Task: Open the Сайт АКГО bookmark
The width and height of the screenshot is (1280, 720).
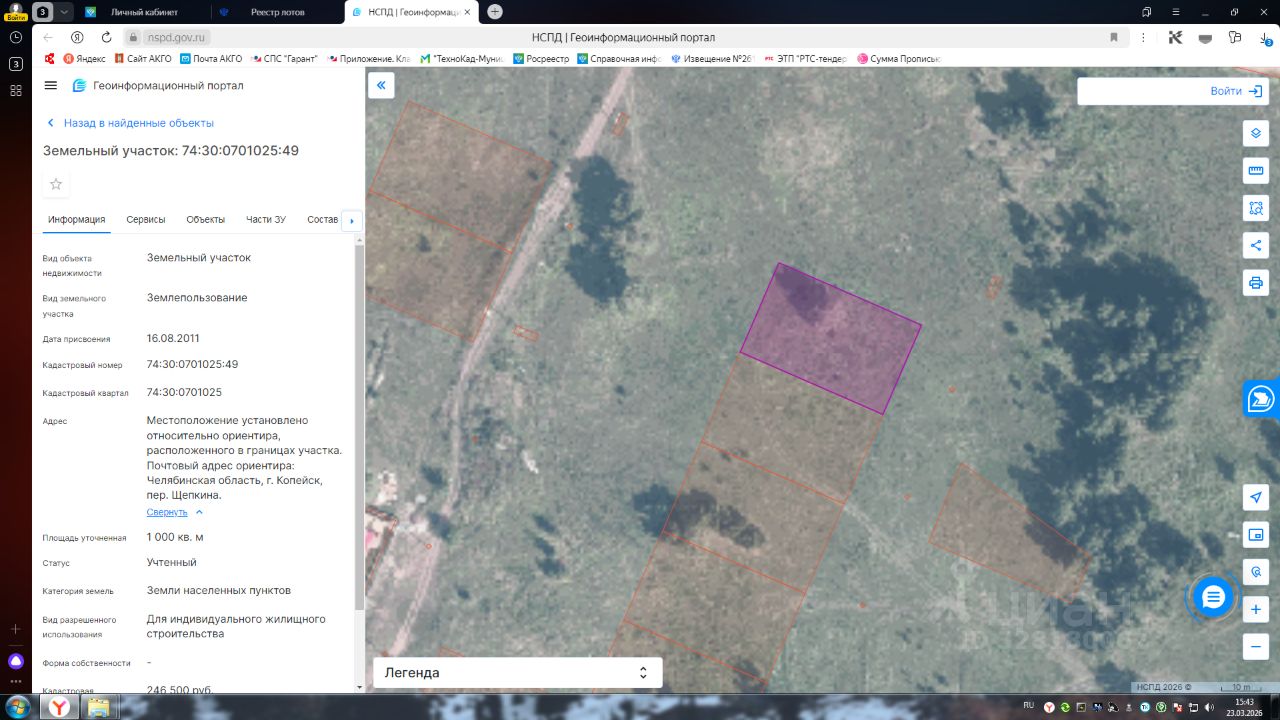Action: [x=142, y=59]
